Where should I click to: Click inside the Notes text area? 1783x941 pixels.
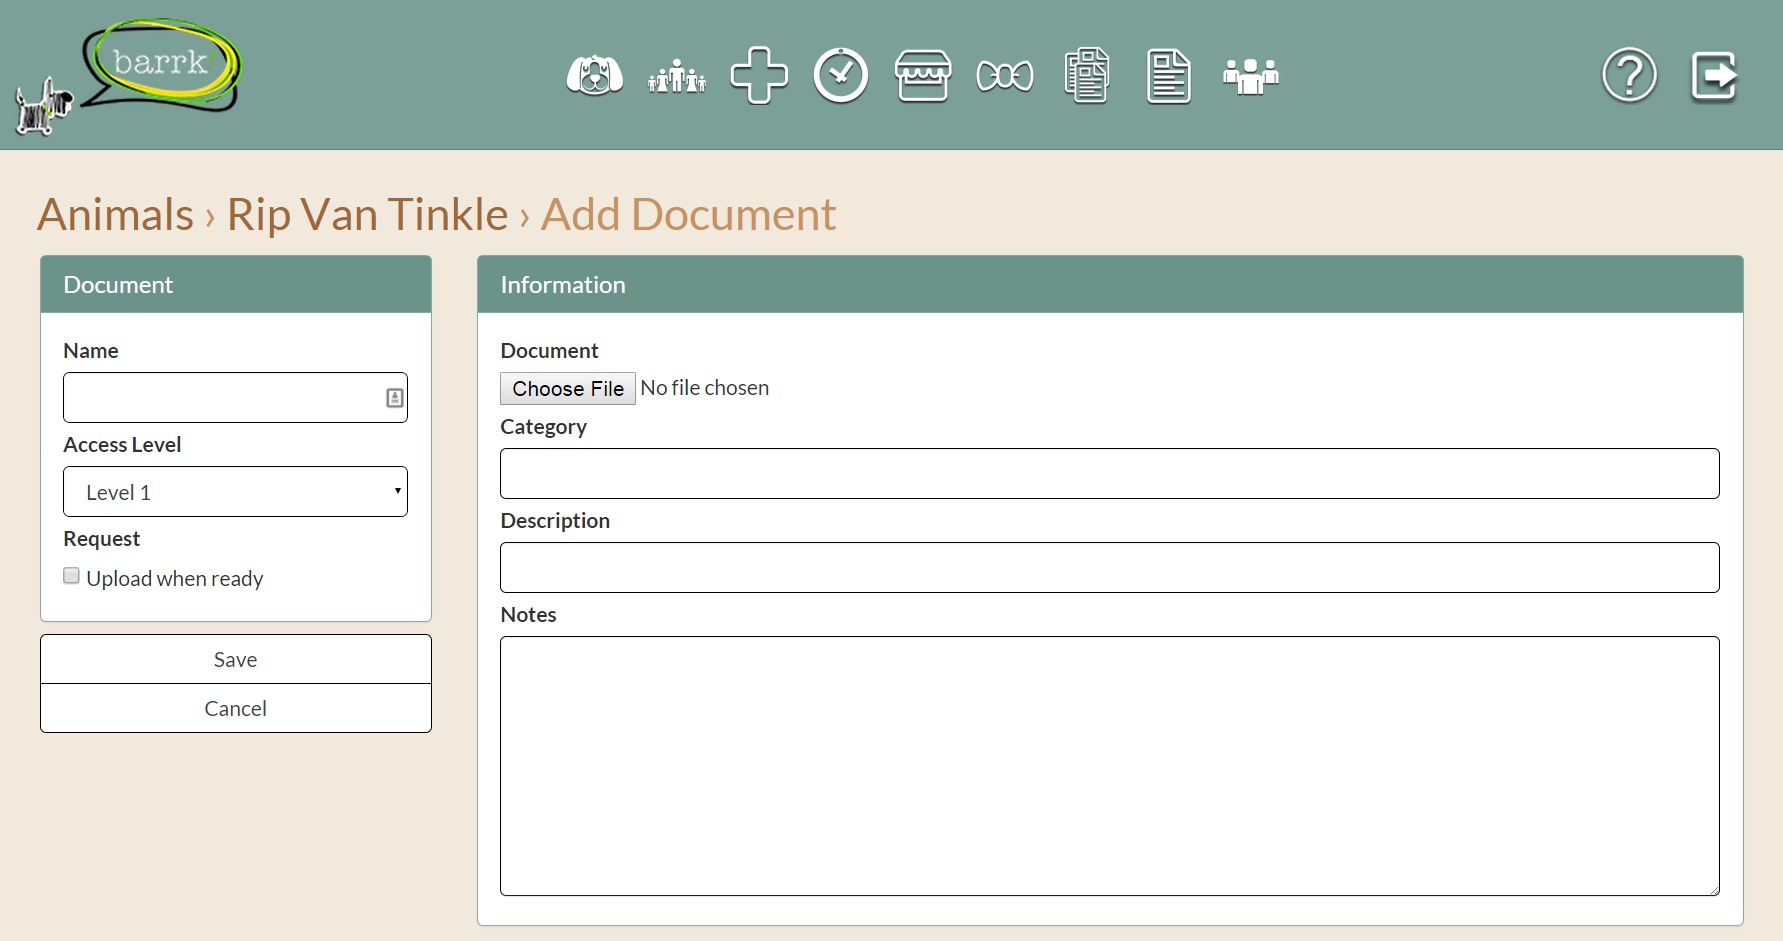pyautogui.click(x=1110, y=766)
